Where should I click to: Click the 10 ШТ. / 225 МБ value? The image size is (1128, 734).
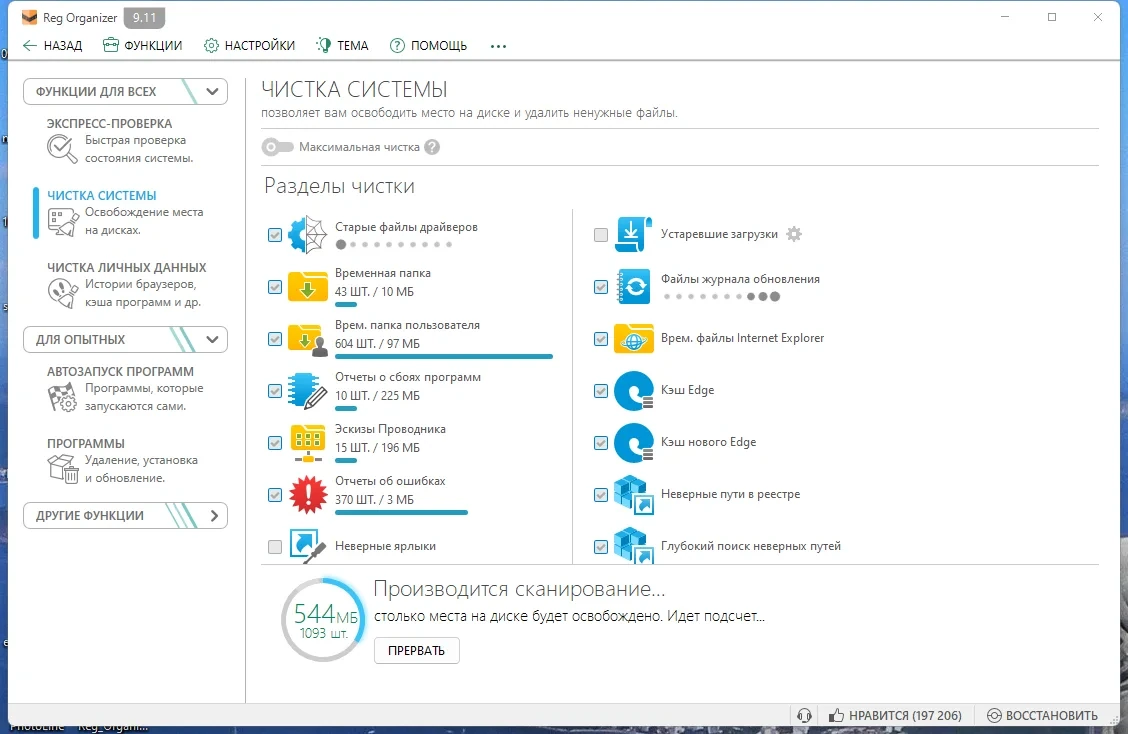tap(377, 395)
